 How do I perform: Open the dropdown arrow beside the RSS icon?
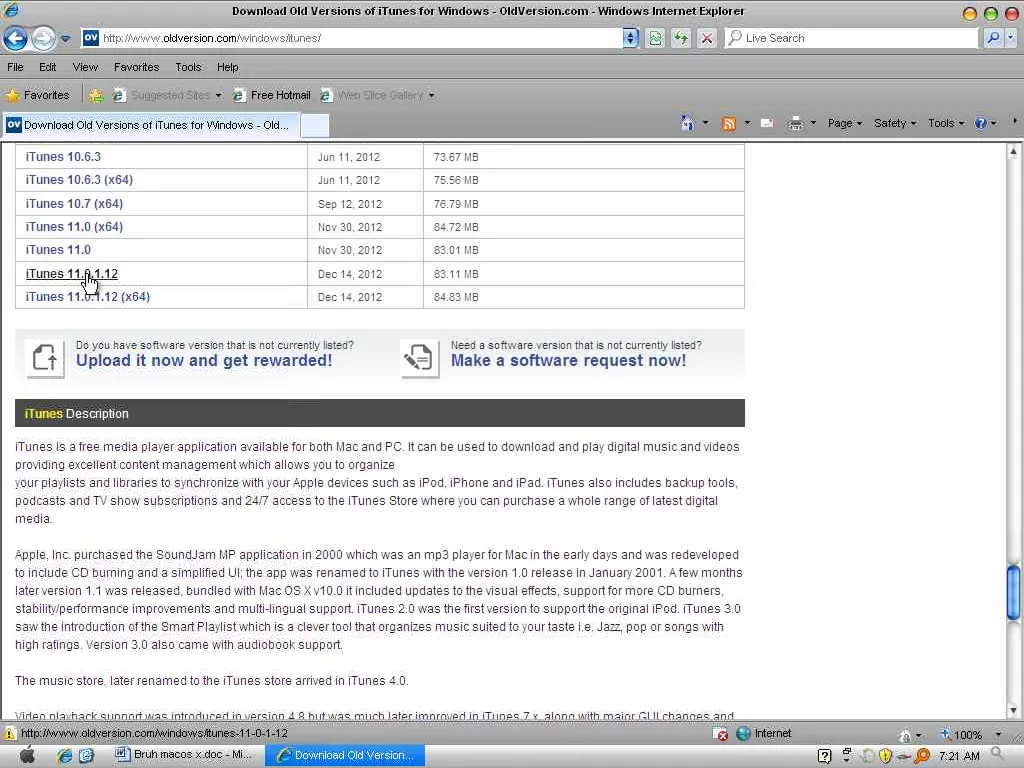tap(747, 123)
